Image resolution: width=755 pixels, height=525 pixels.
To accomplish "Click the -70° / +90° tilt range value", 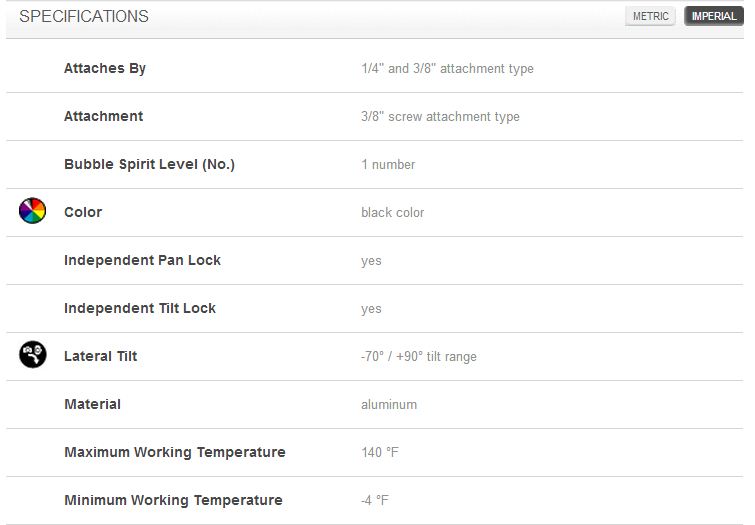I will coord(419,356).
